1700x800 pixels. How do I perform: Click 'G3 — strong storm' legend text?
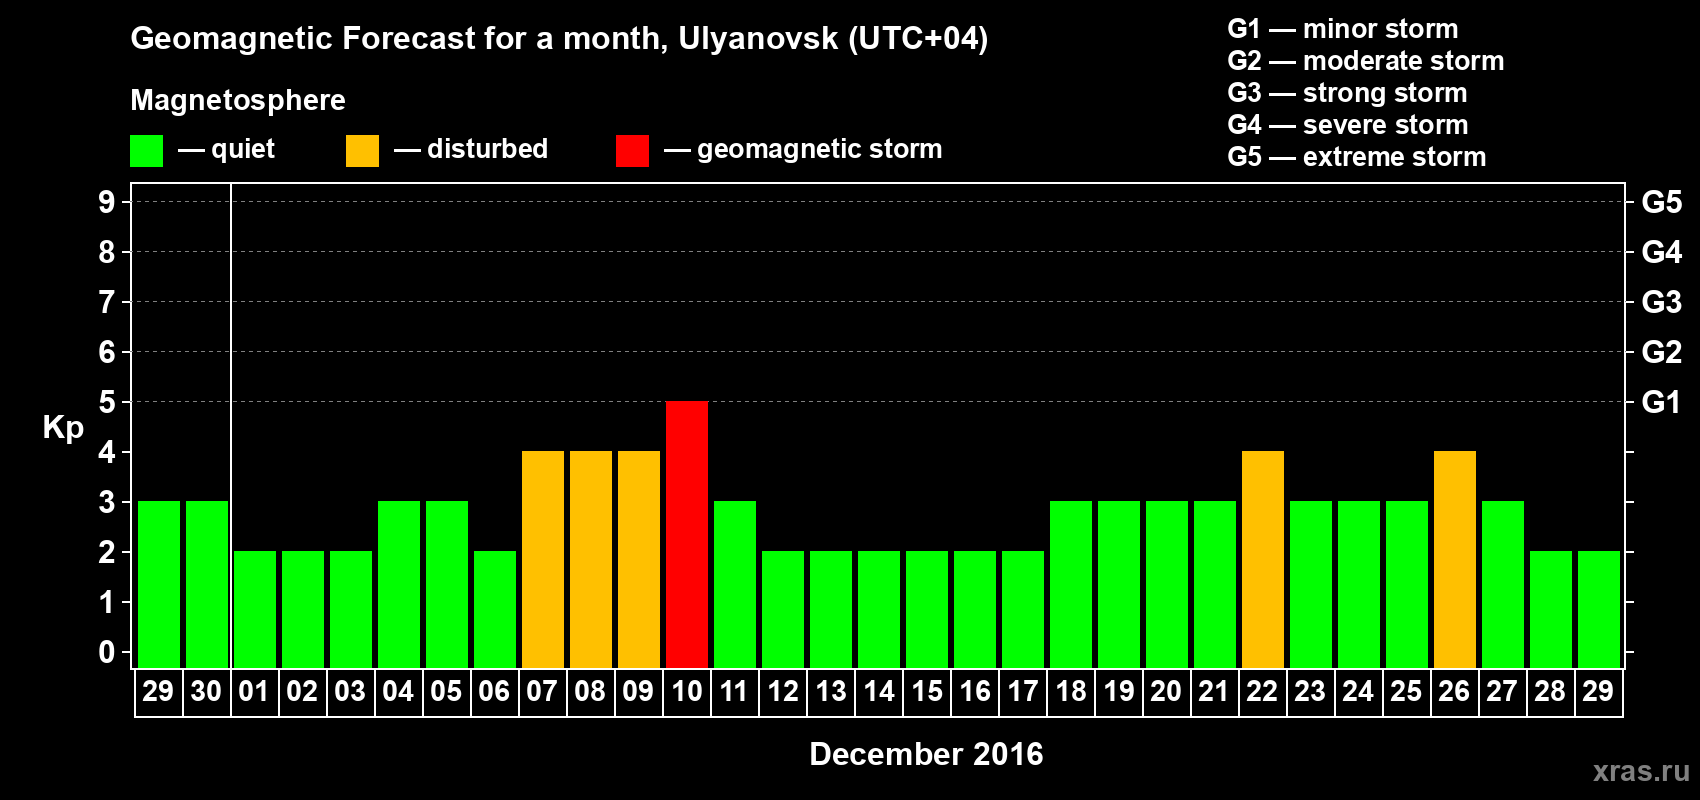pos(1348,93)
